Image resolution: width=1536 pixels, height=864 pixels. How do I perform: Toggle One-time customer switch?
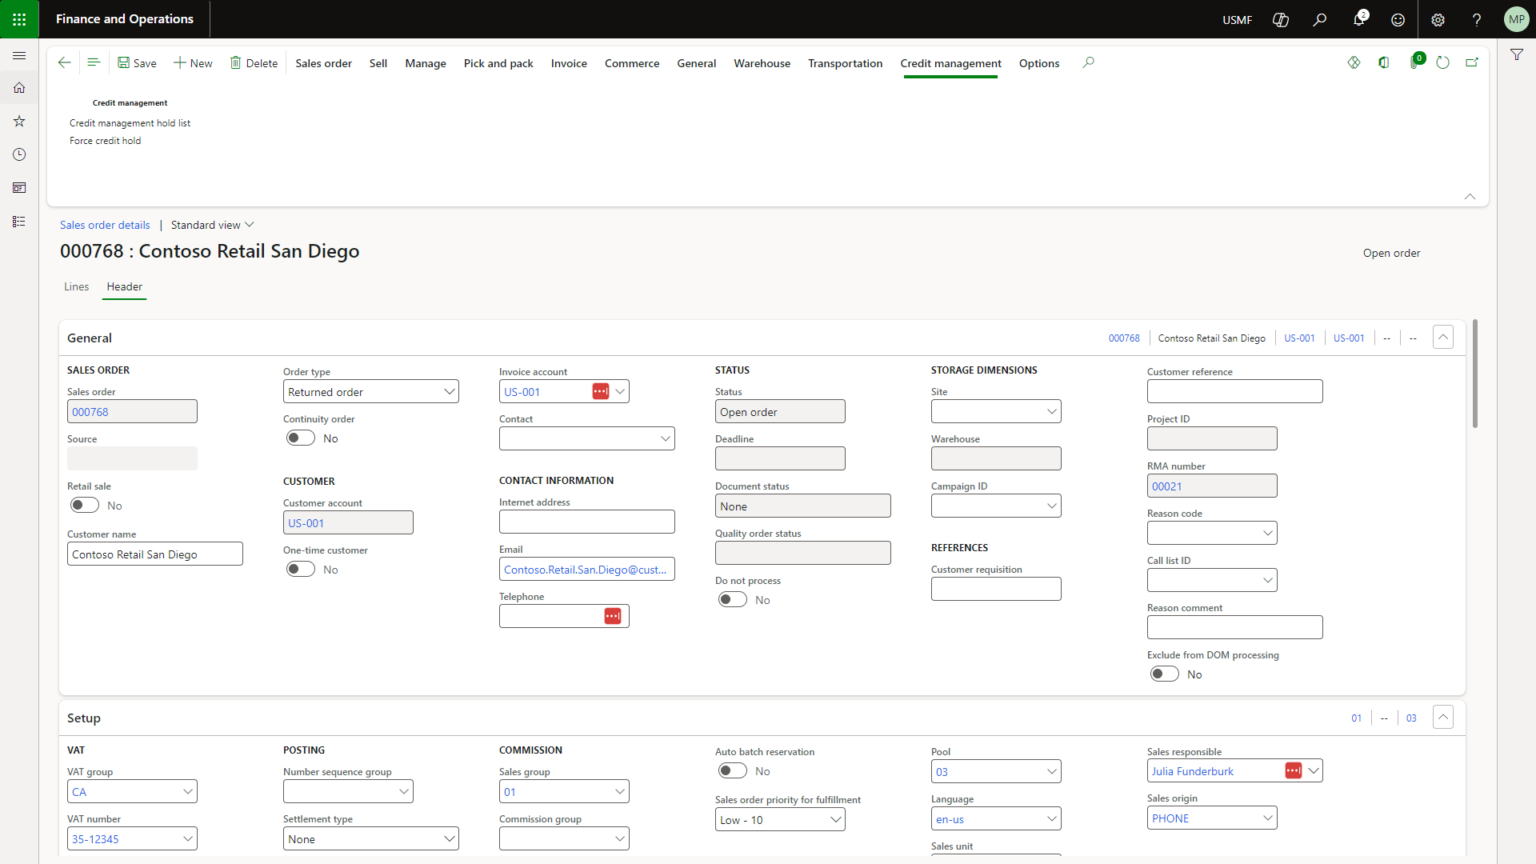tap(300, 569)
